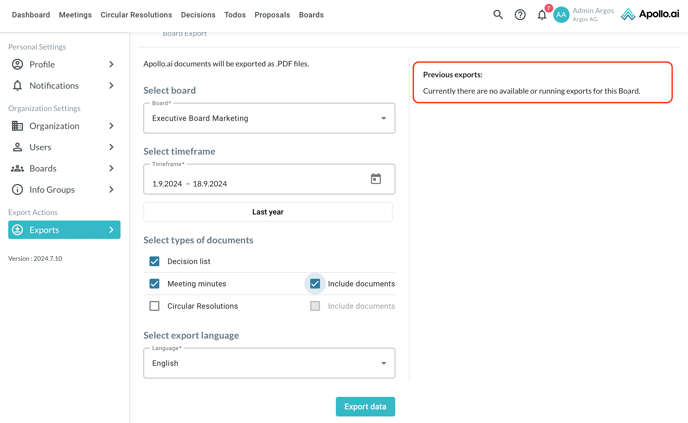Uncheck the Meeting minutes checkbox
The height and width of the screenshot is (423, 688).
click(x=154, y=284)
